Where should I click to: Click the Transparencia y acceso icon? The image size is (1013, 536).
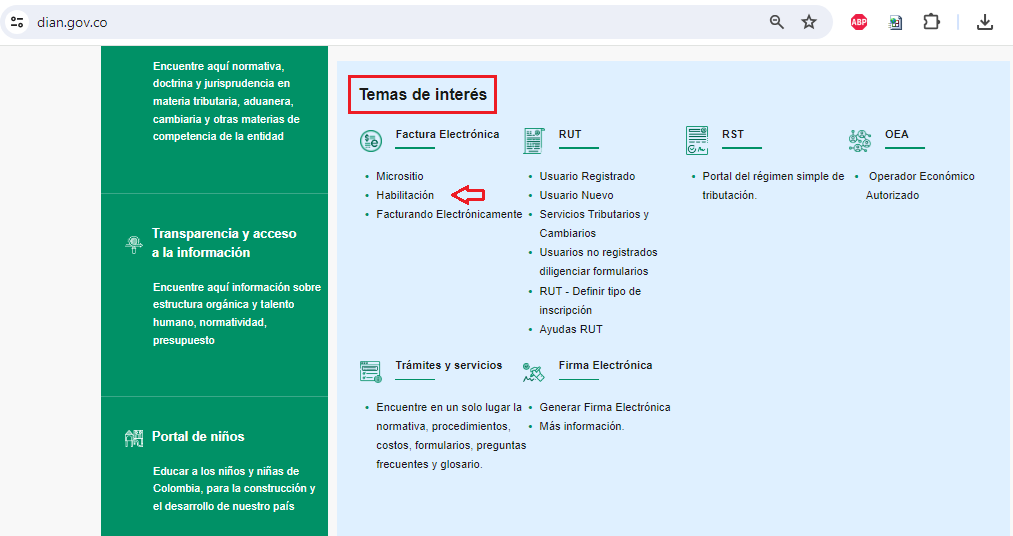(134, 244)
